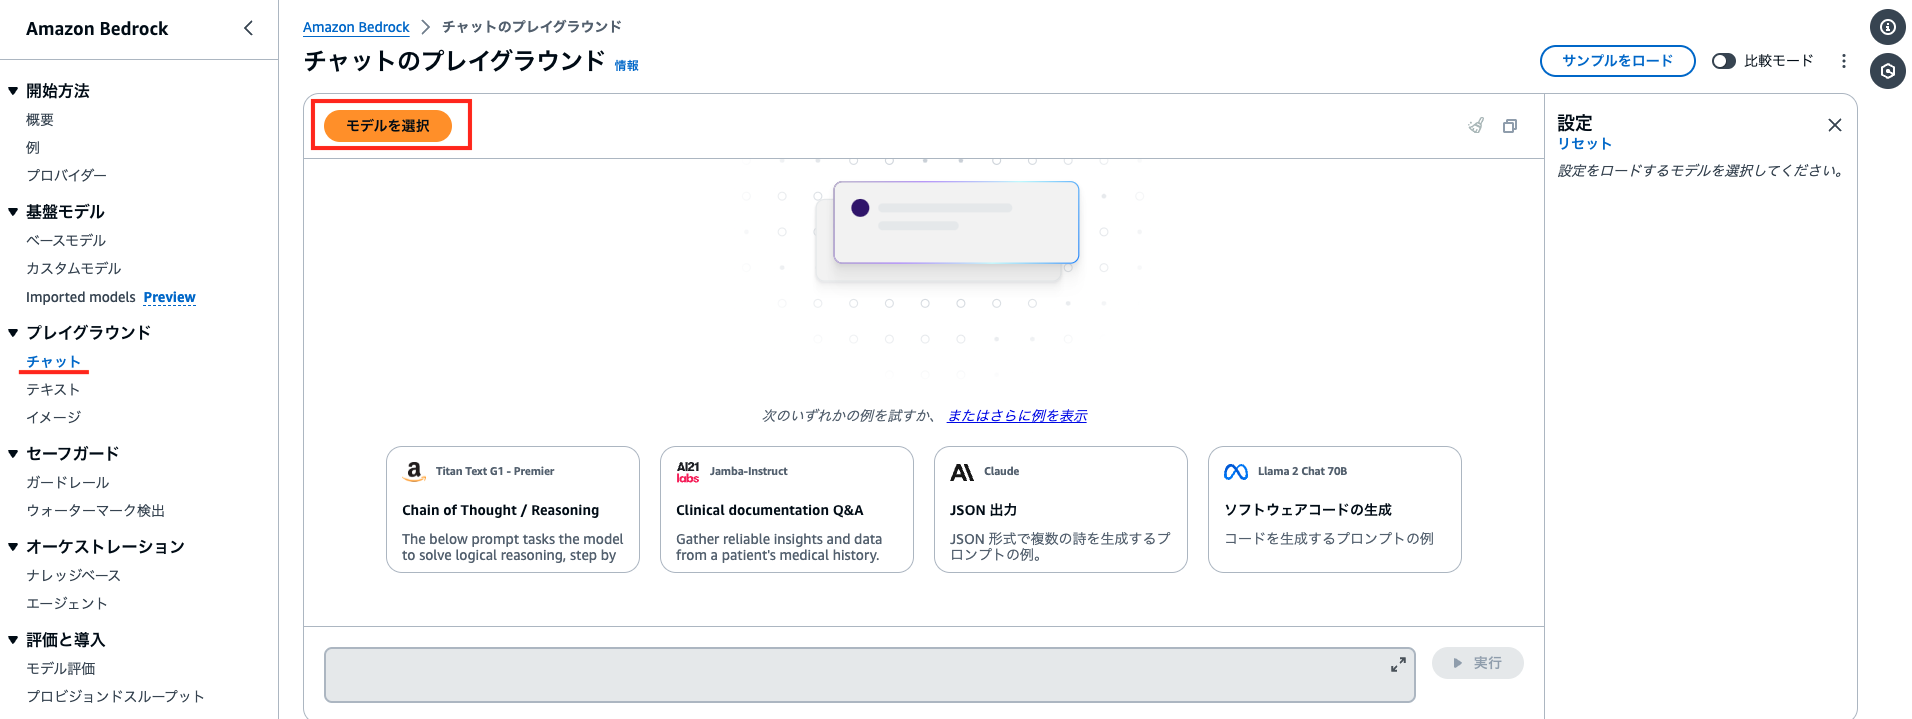Viewport: 1912px width, 719px height.
Task: Click the Meta logo on Llama card
Action: tap(1236, 472)
